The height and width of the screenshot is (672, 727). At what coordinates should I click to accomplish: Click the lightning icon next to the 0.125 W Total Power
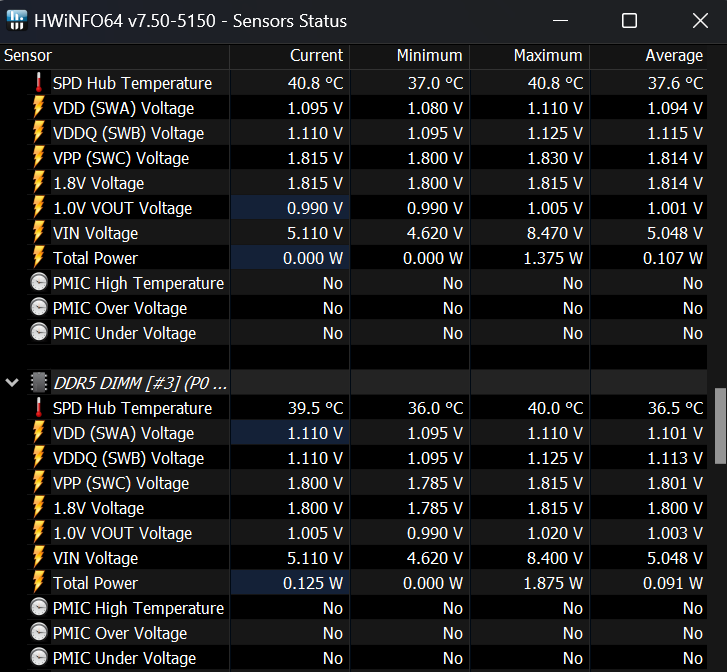tap(39, 583)
